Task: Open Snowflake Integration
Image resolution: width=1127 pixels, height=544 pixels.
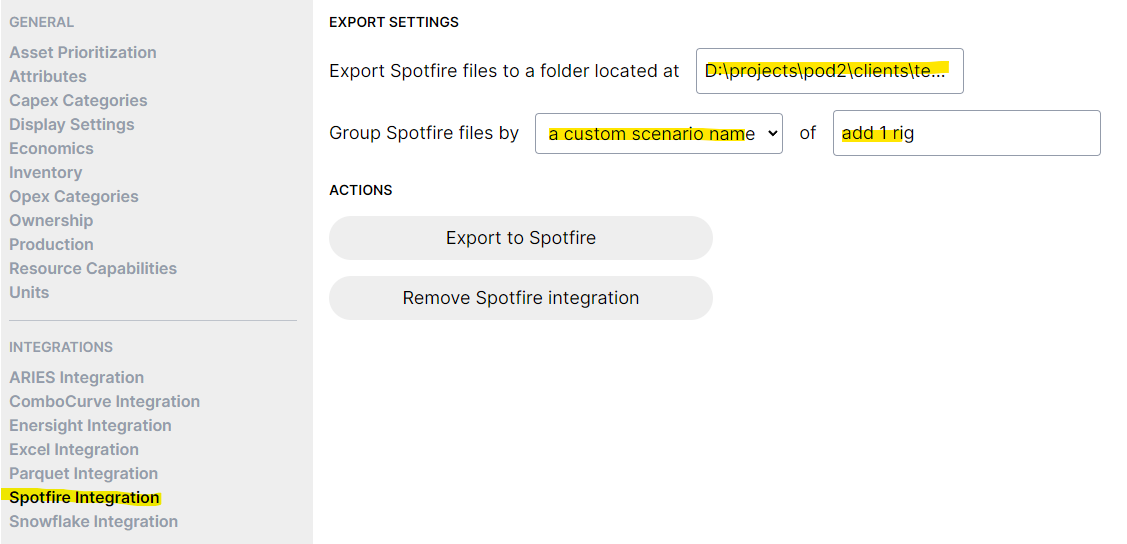Action: [x=93, y=521]
